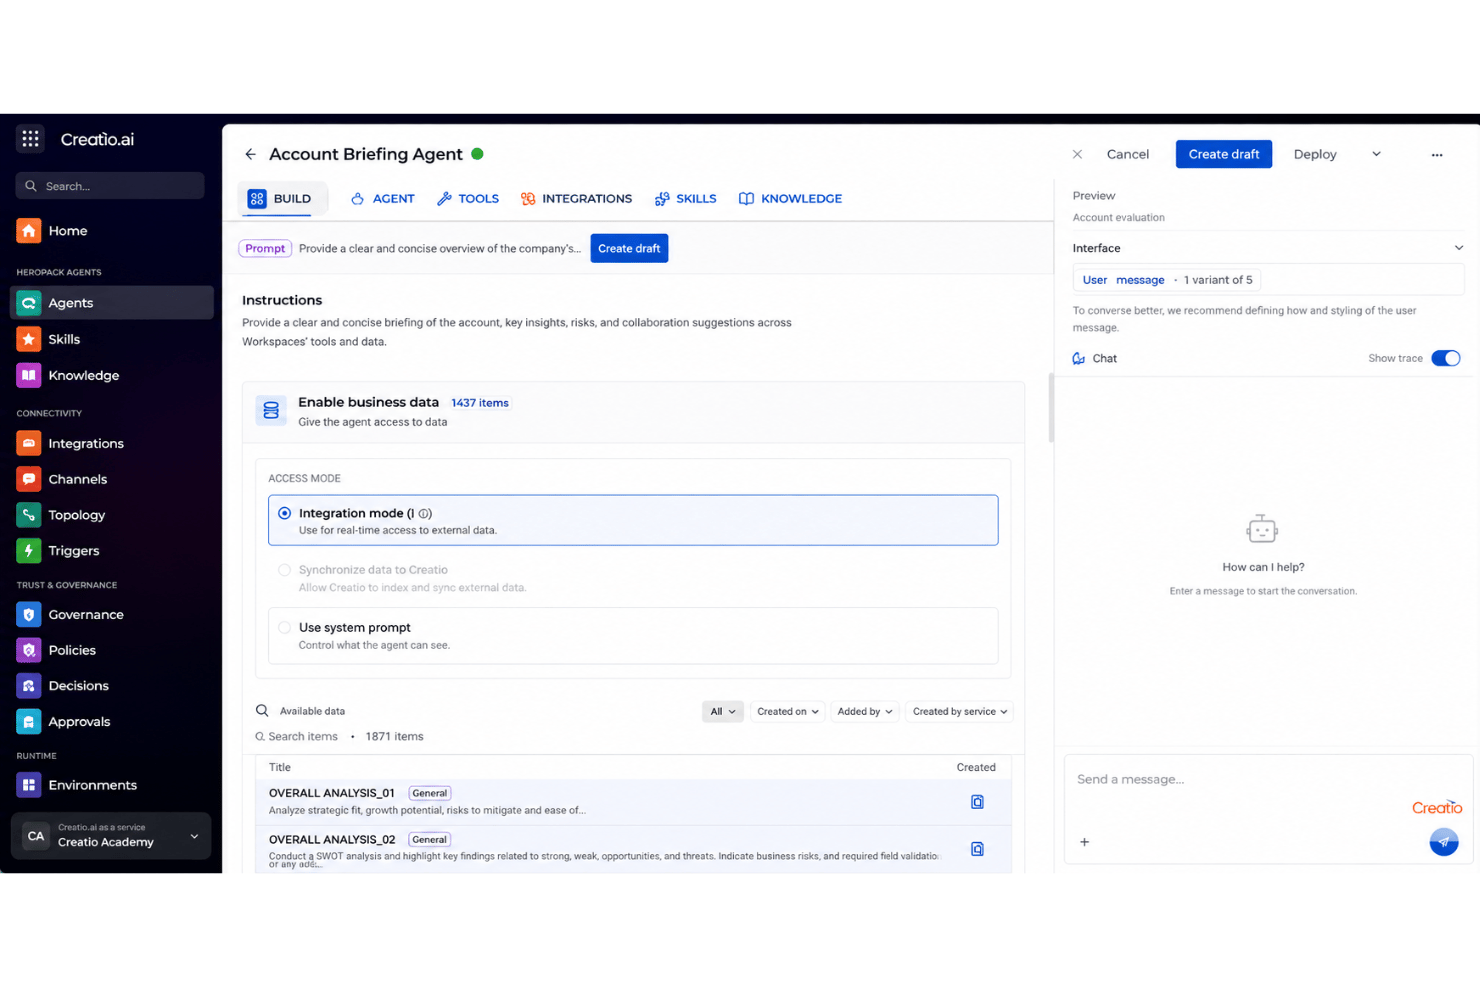
Task: Click the green status dot by agent name
Action: (478, 154)
